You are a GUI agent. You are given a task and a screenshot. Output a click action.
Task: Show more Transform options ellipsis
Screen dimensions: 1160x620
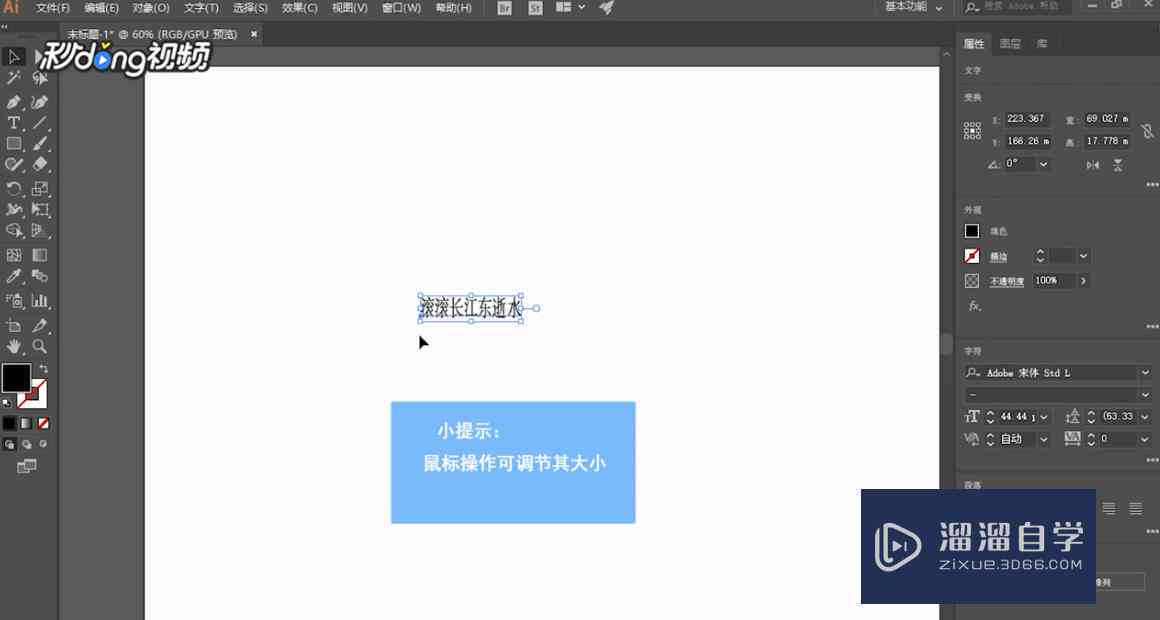point(1151,185)
